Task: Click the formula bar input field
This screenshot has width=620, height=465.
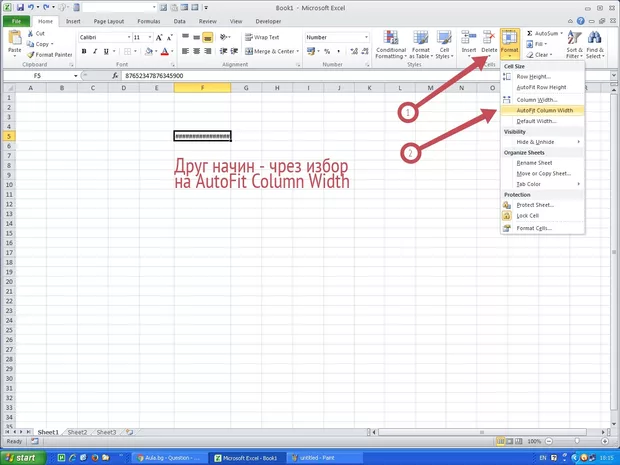Action: (x=300, y=75)
